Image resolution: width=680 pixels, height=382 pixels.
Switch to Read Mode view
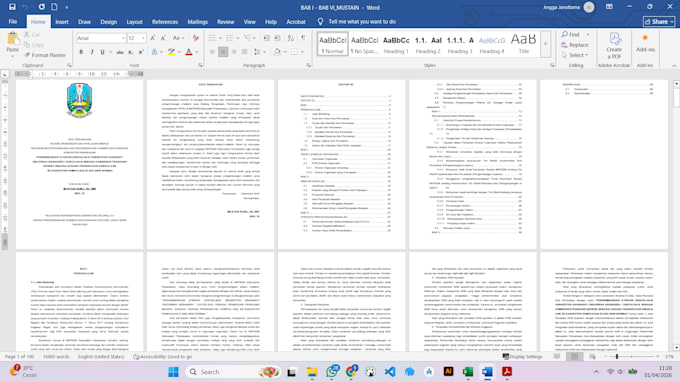click(x=557, y=356)
